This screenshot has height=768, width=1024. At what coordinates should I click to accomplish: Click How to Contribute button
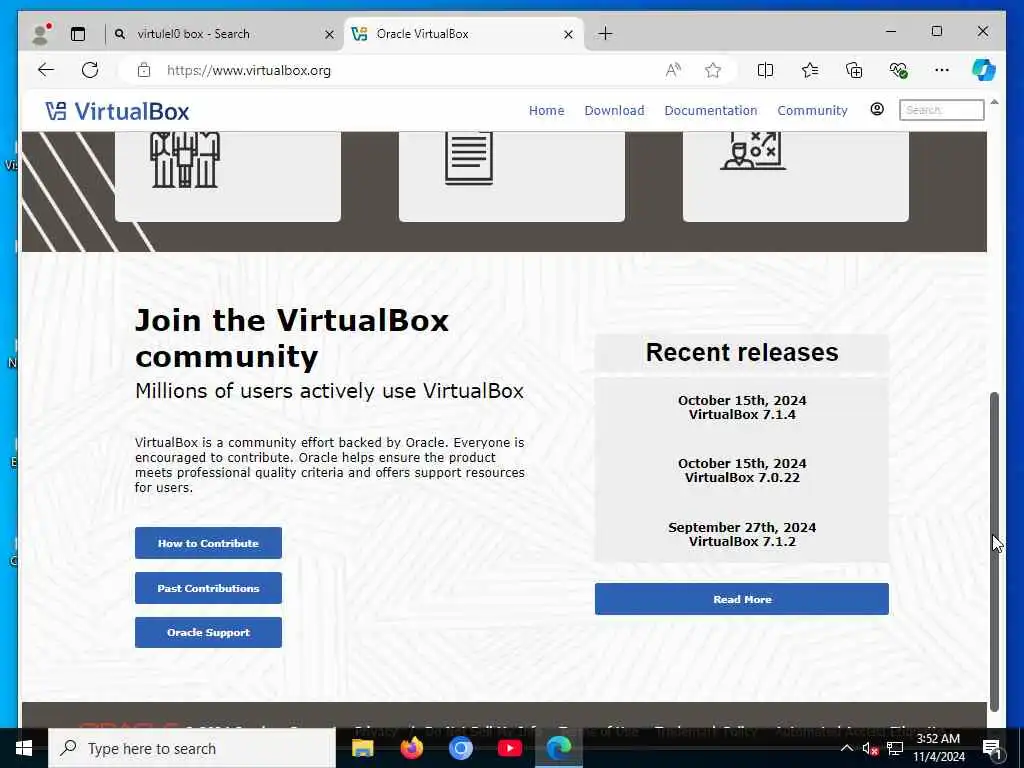208,543
